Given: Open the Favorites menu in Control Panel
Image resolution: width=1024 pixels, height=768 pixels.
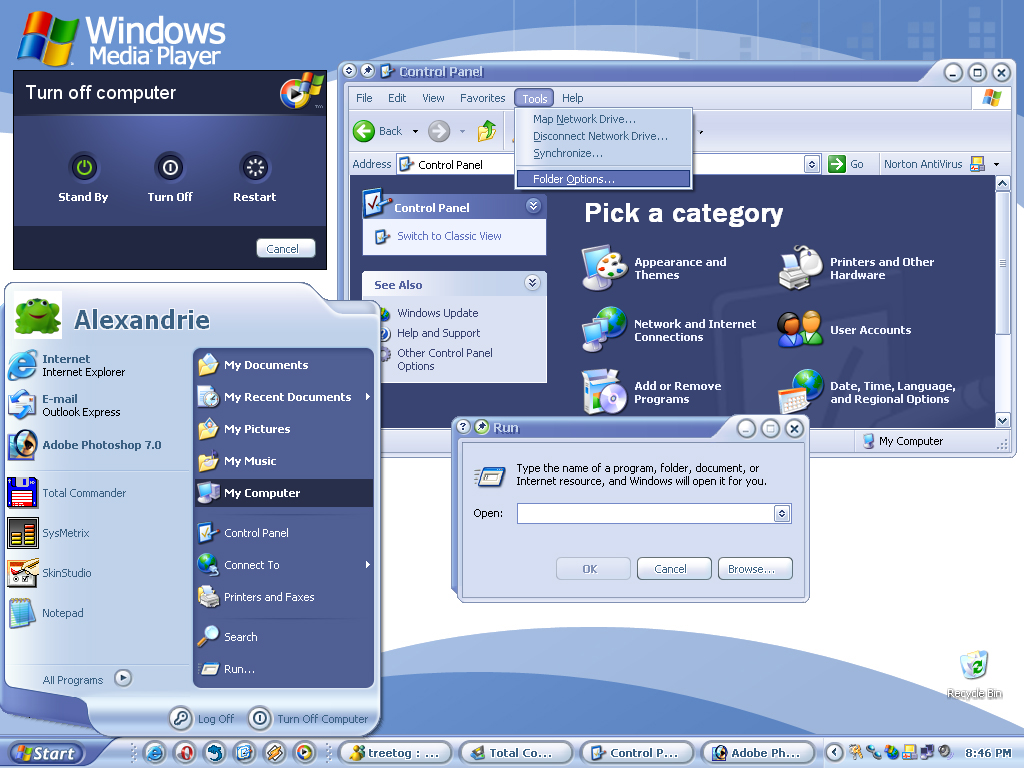Looking at the screenshot, I should 482,98.
